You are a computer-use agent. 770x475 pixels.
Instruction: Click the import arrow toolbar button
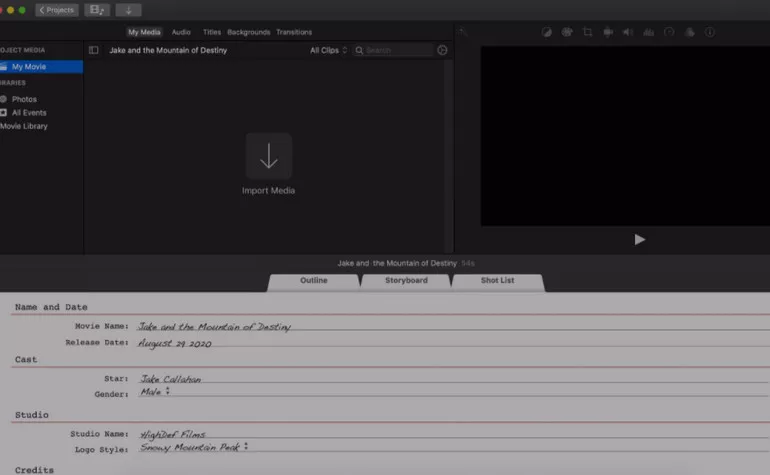tap(128, 10)
